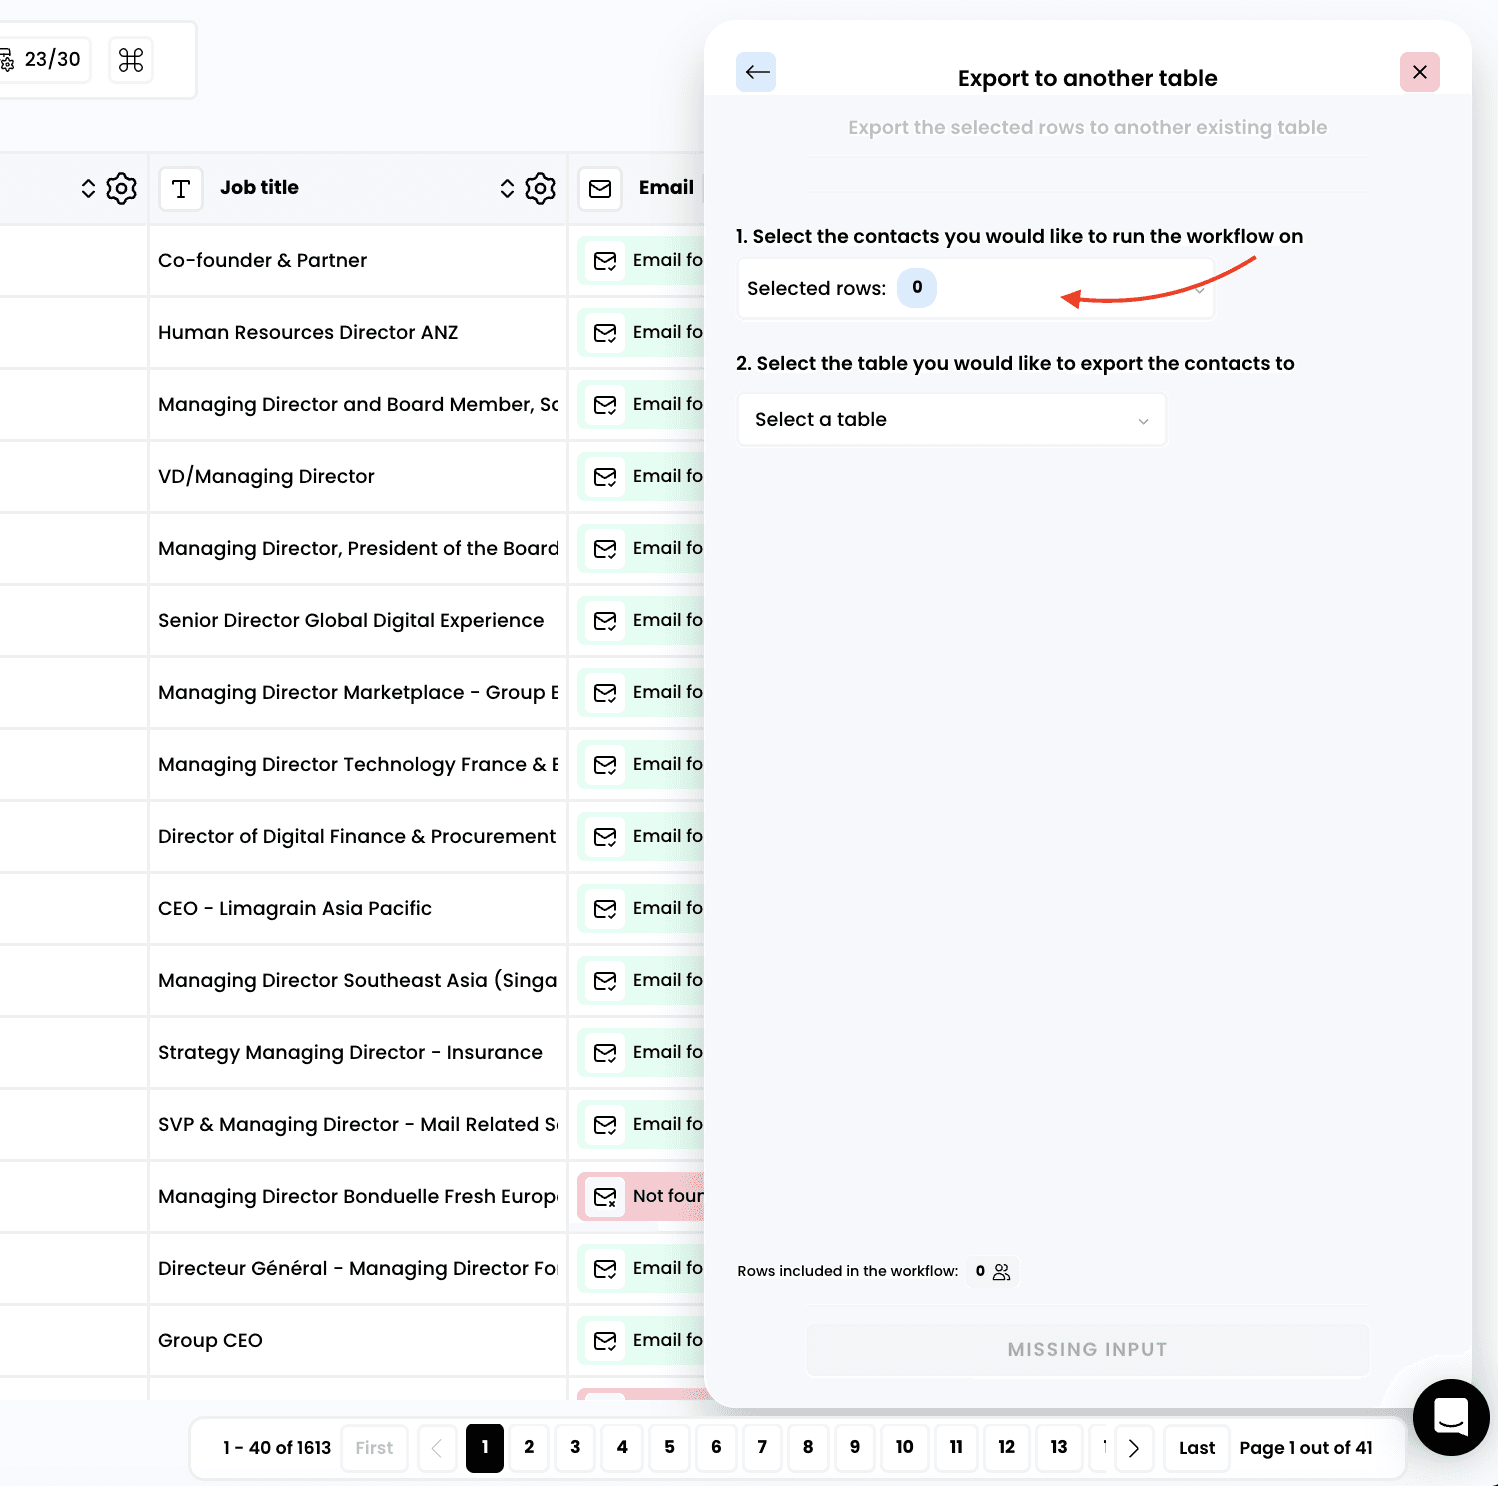The image size is (1498, 1486).
Task: Click the Email column envelope icon
Action: click(600, 188)
